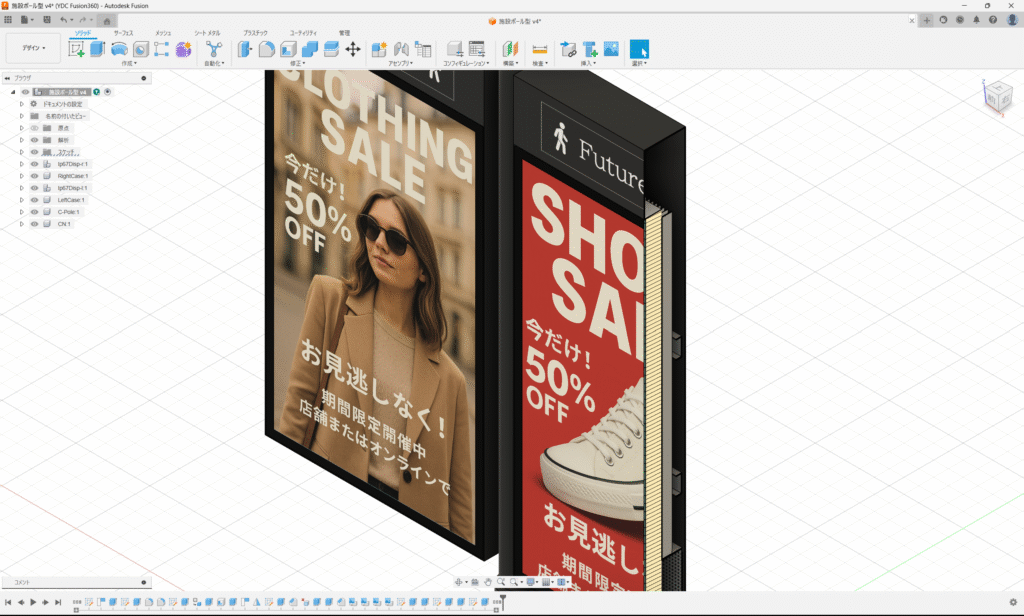Image resolution: width=1024 pixels, height=616 pixels.
Task: Select the Measure tool icon
Action: pos(540,49)
